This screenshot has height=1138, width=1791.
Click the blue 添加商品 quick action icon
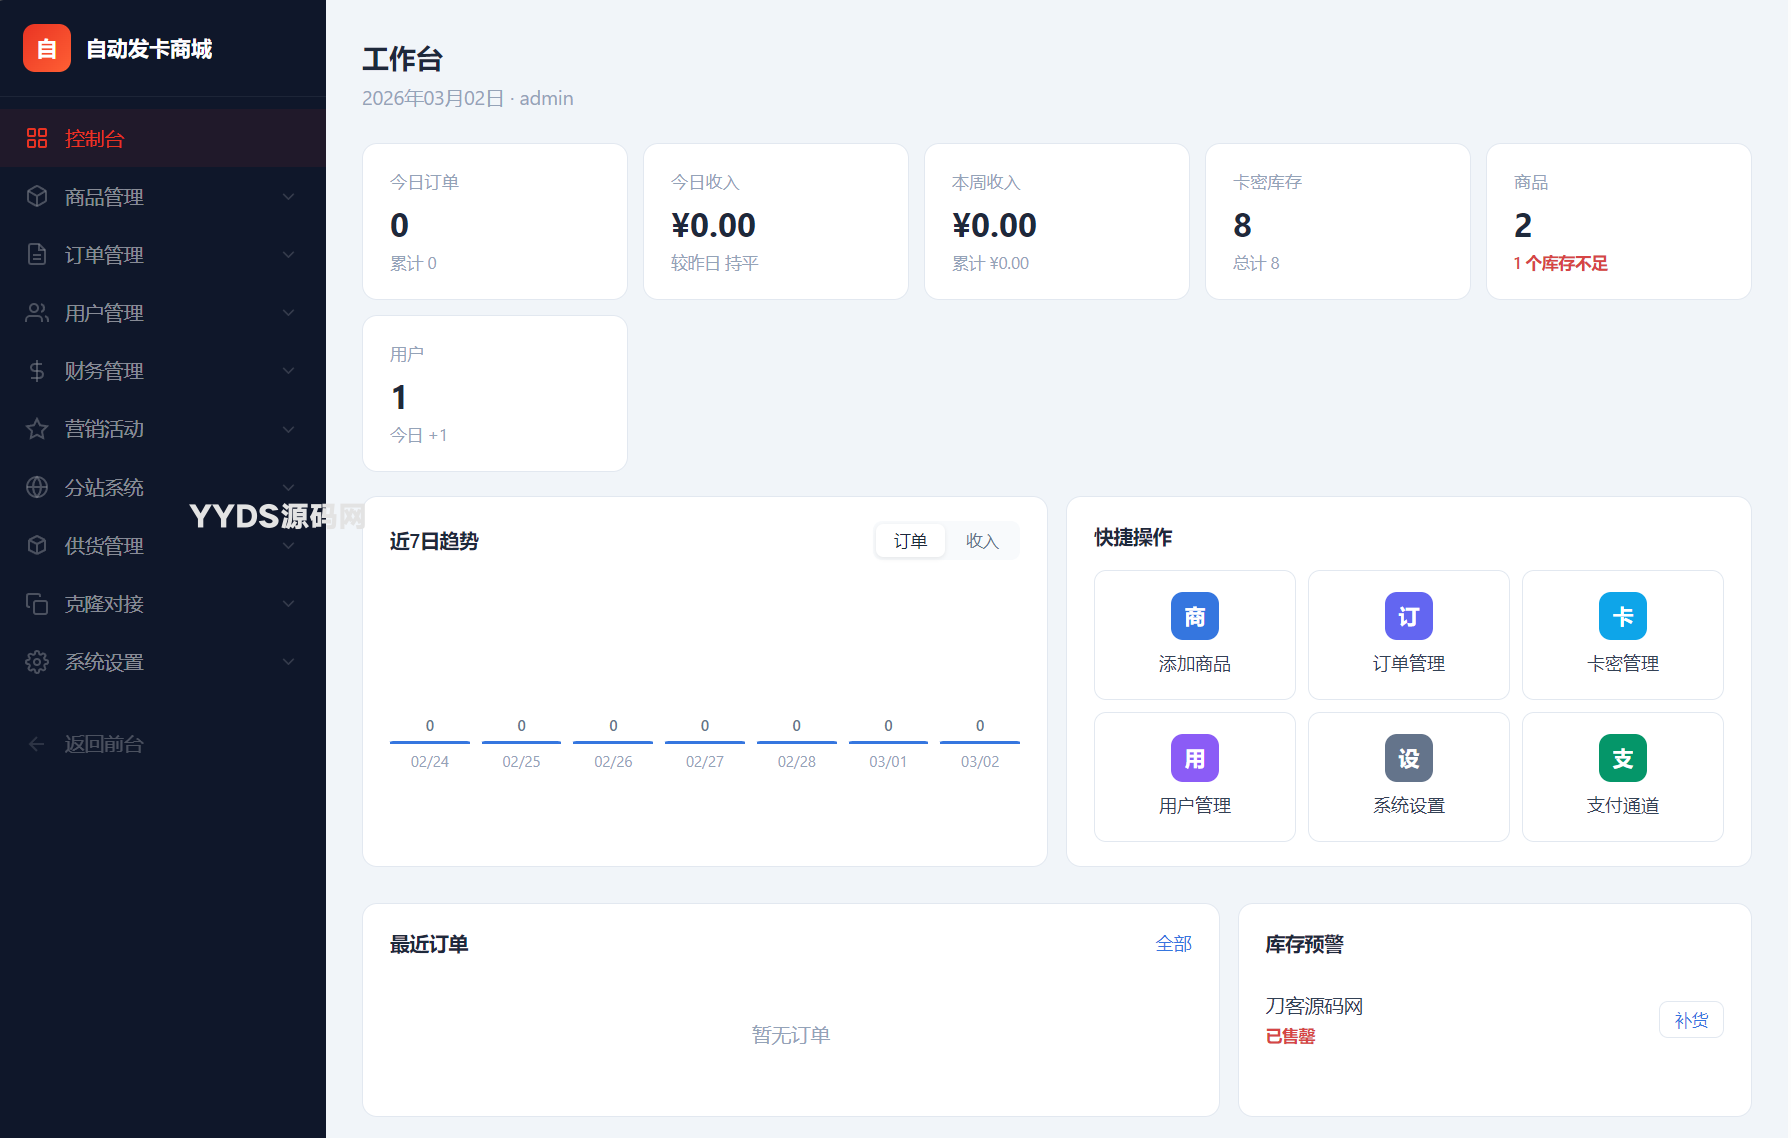[1194, 616]
